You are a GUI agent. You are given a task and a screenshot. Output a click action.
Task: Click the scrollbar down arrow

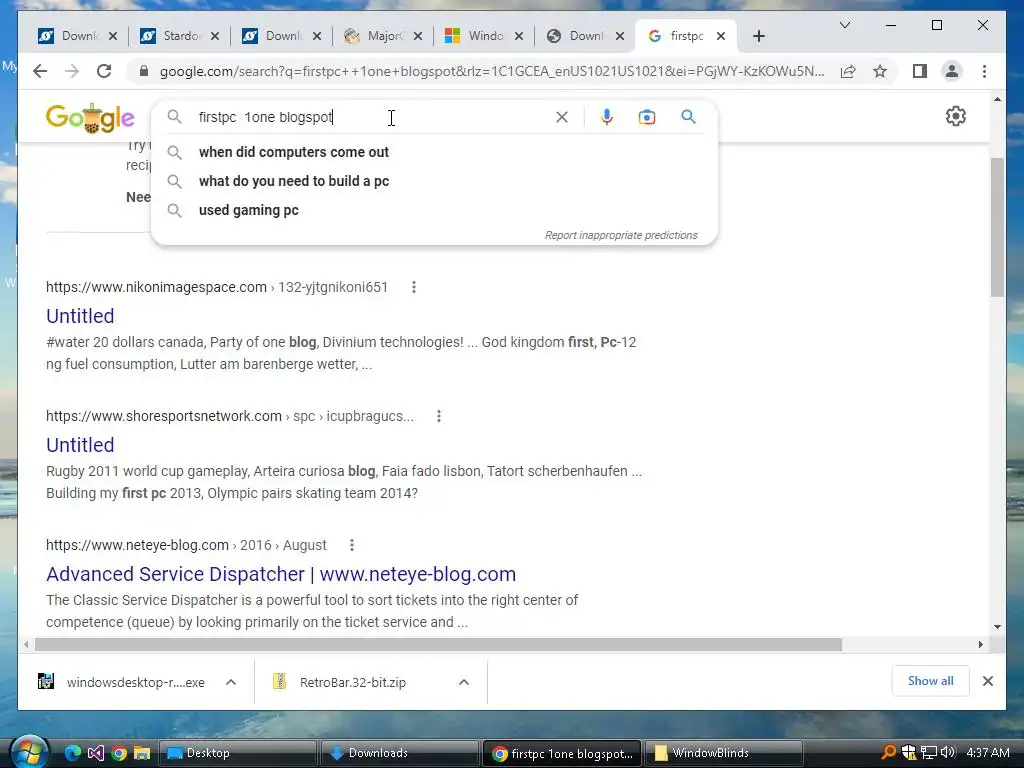click(x=997, y=627)
